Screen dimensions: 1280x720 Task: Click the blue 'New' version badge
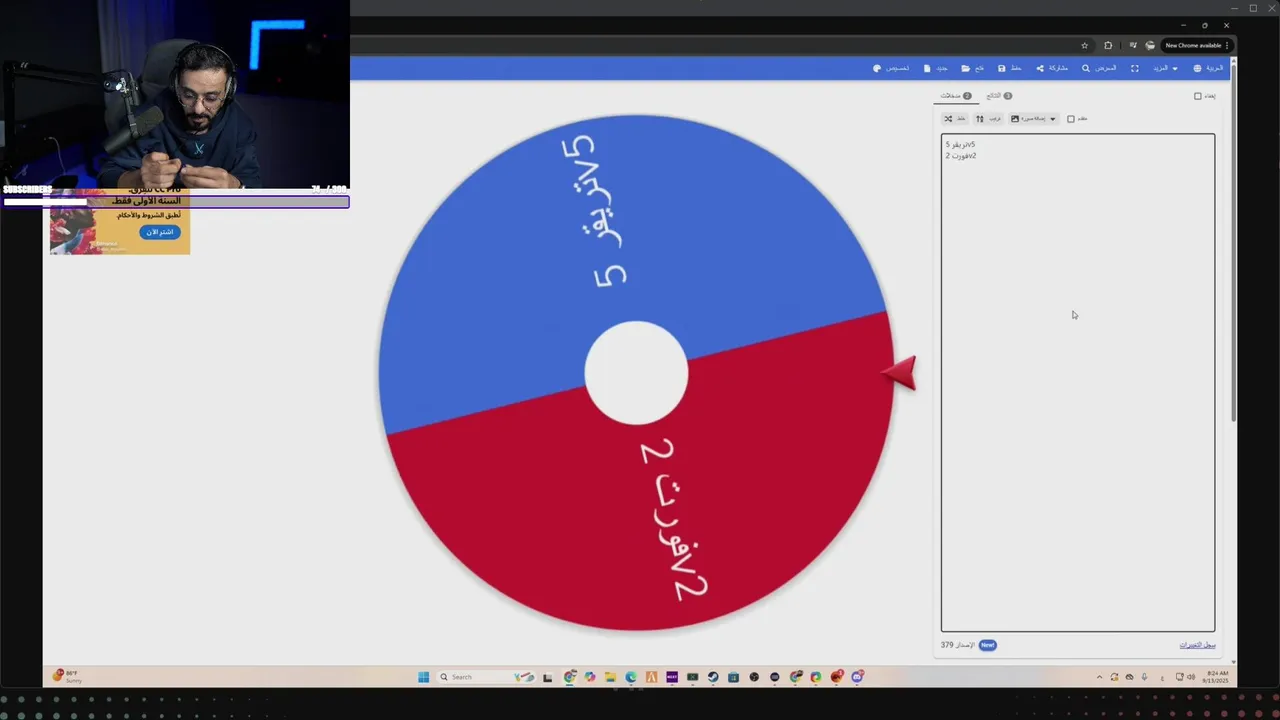tap(987, 645)
